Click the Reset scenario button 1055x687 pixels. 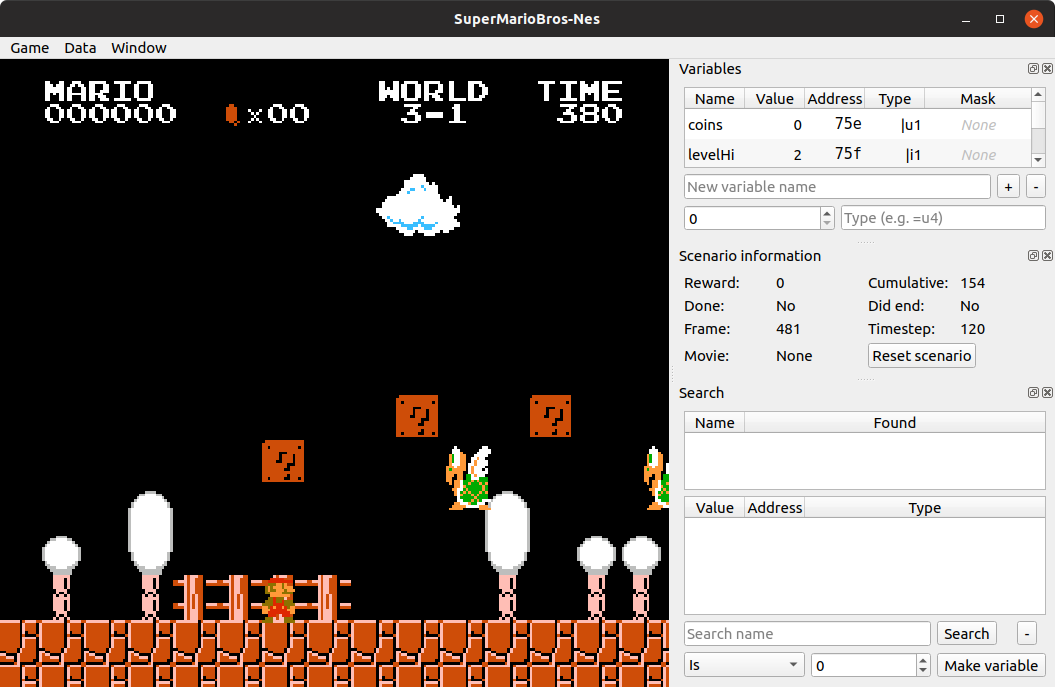(x=922, y=356)
